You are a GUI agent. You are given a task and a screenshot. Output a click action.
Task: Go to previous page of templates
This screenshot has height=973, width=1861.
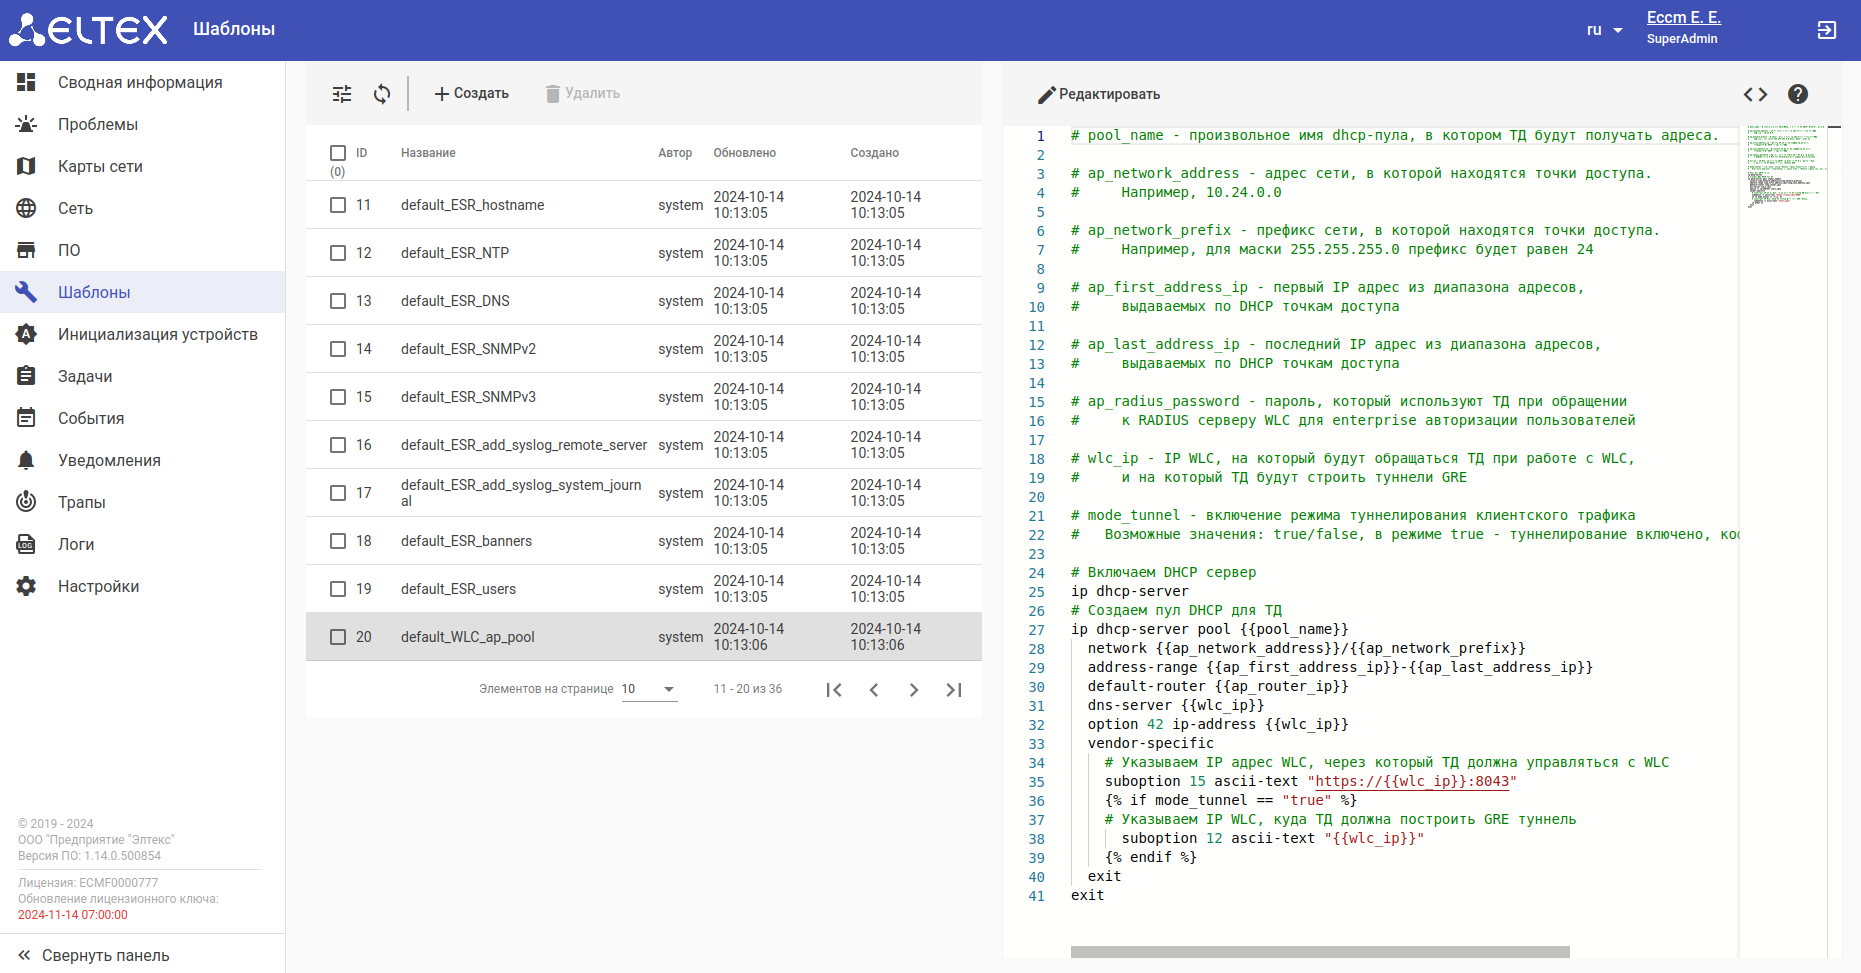[874, 690]
